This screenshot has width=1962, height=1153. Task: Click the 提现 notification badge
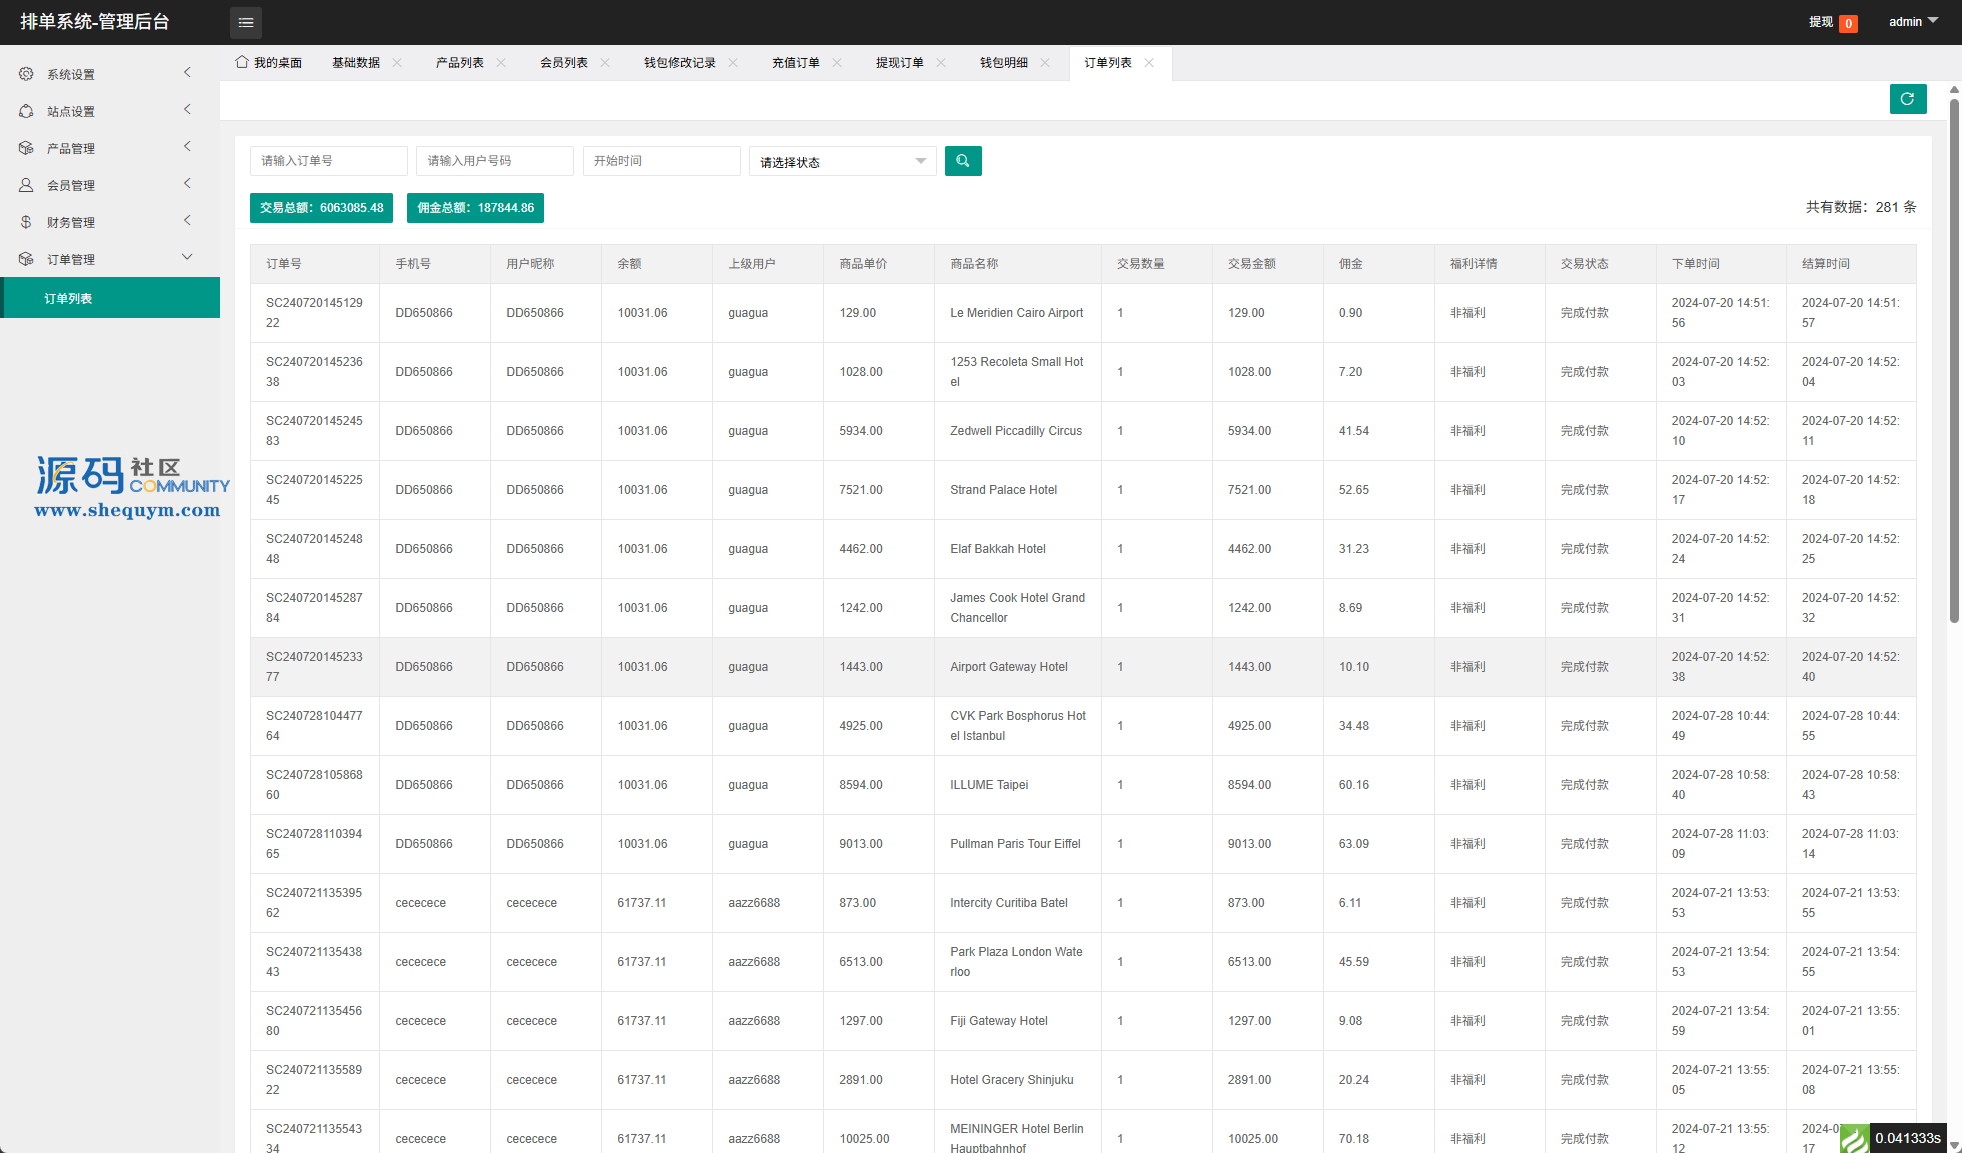1847,23
